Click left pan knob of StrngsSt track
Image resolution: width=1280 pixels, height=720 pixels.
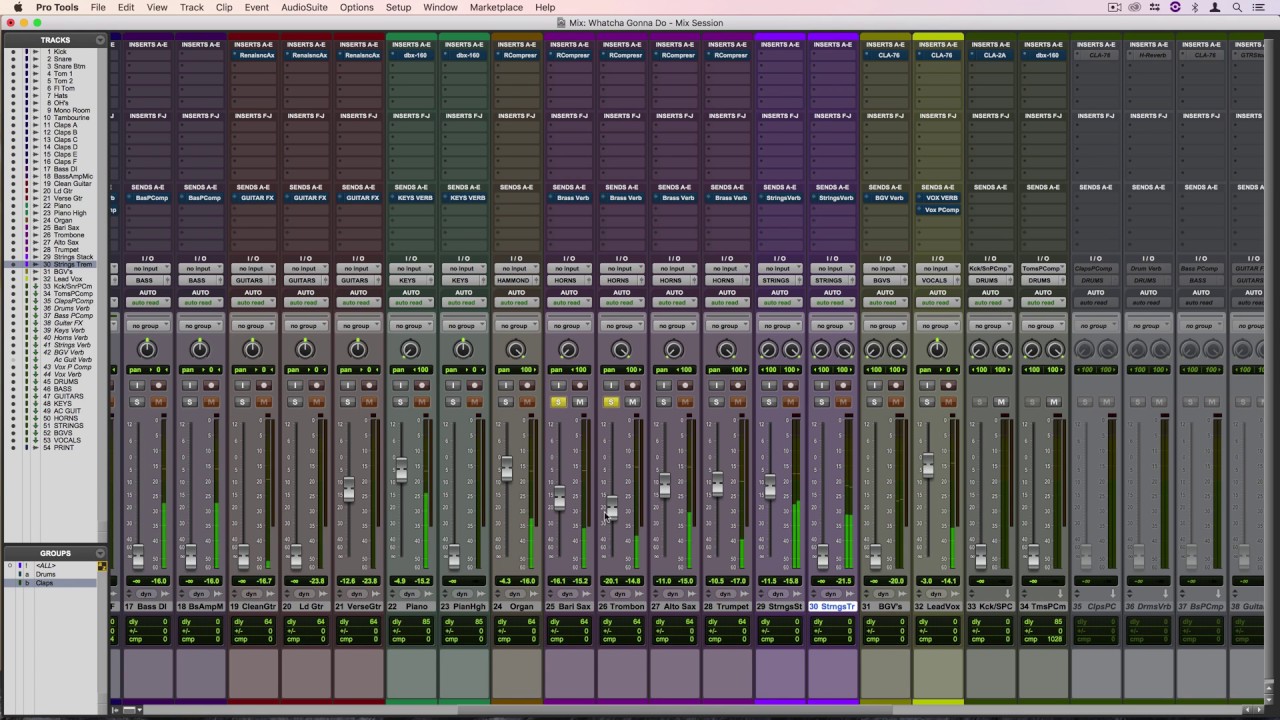pos(767,349)
